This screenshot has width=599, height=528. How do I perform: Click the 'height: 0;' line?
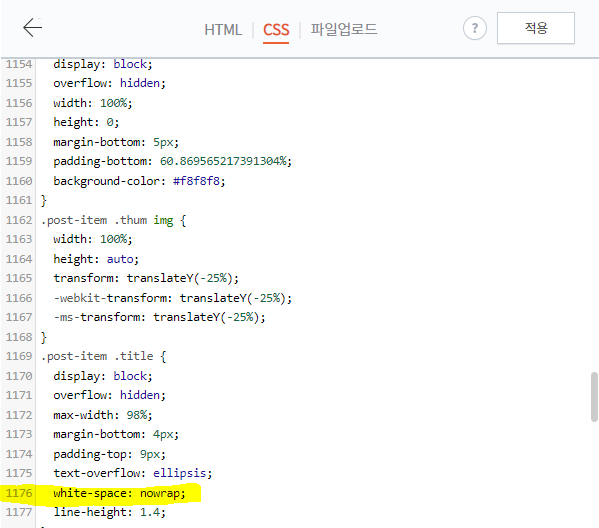(86, 122)
